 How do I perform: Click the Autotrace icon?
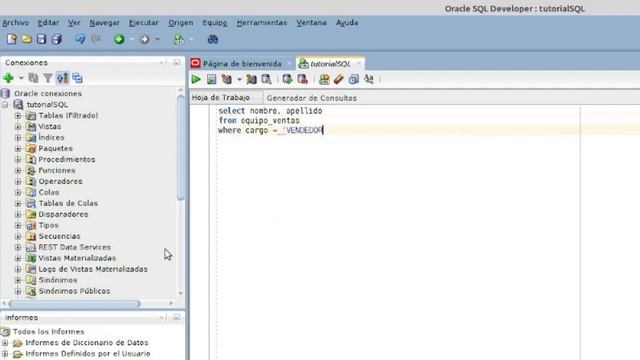point(251,79)
